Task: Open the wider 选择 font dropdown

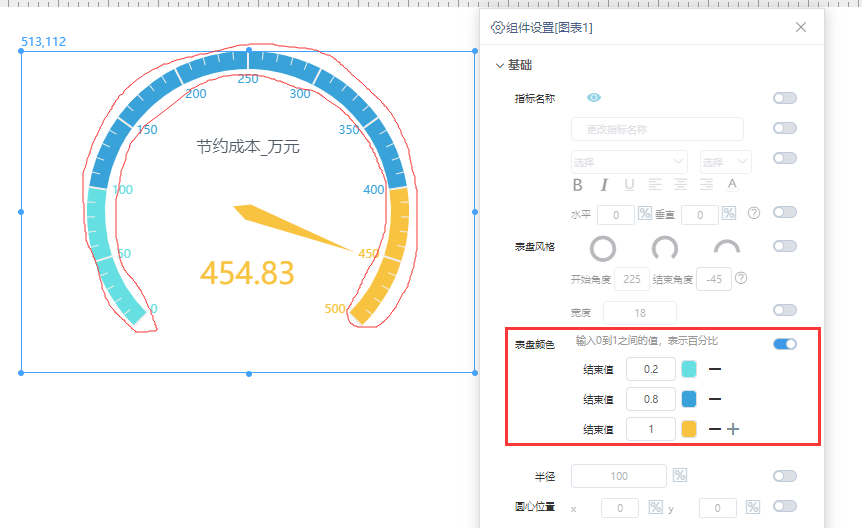Action: point(629,162)
